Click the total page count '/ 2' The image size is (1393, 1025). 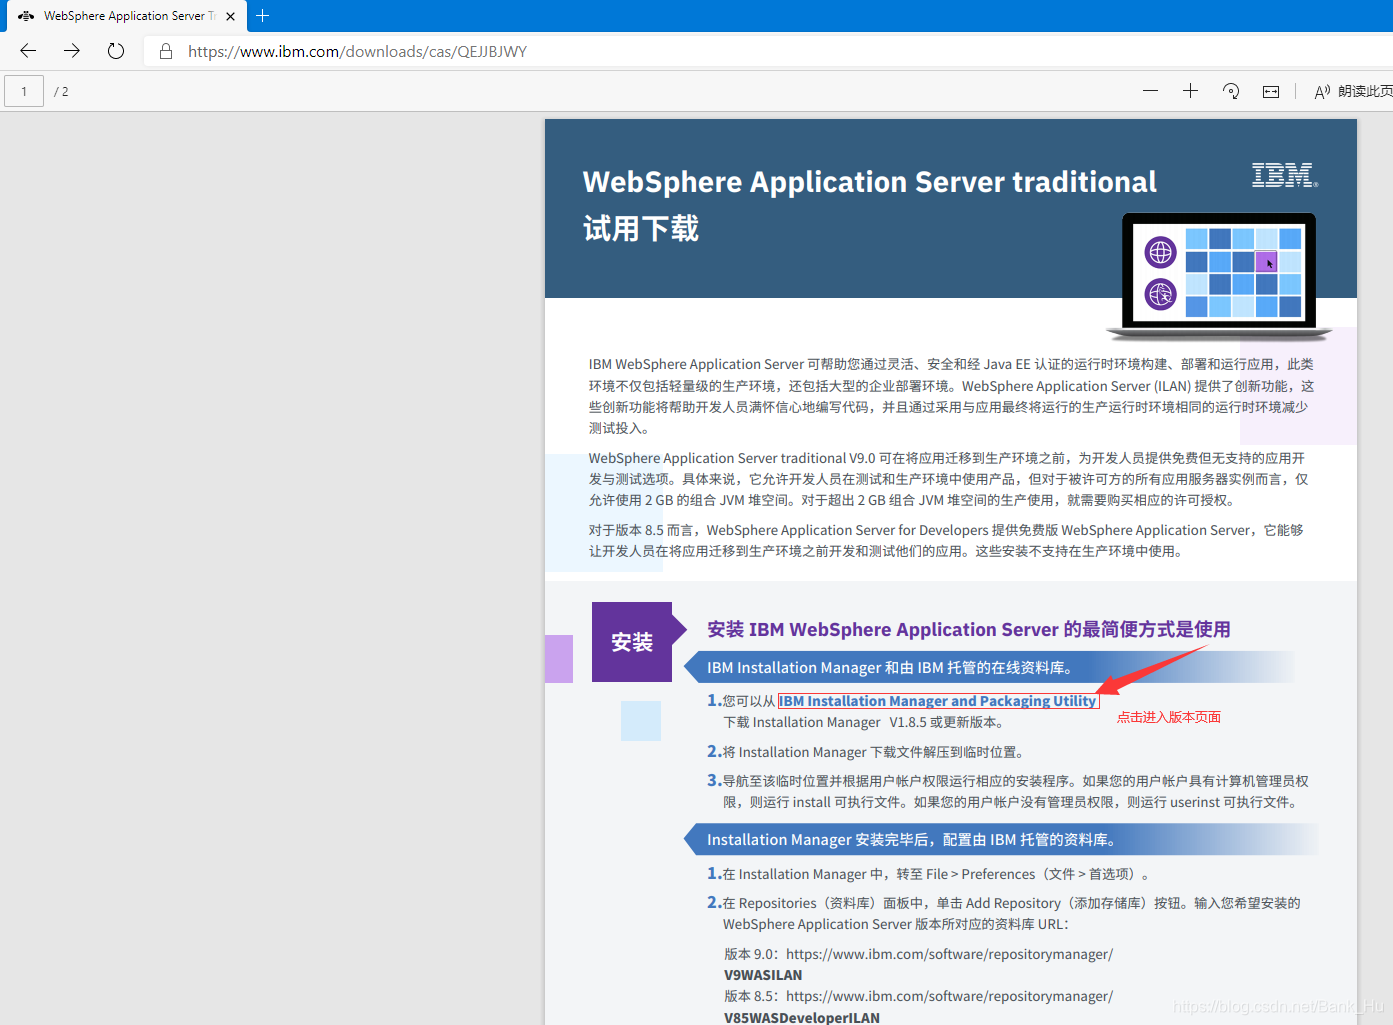pos(61,91)
